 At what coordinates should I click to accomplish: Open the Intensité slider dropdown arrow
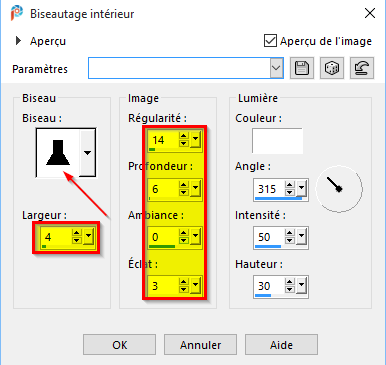[x=301, y=236]
